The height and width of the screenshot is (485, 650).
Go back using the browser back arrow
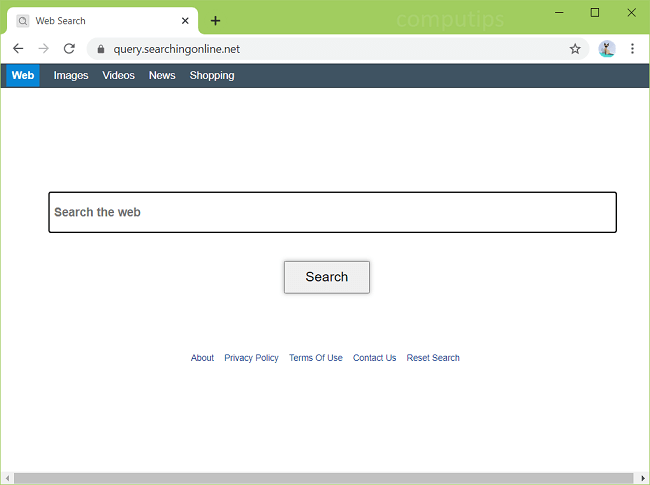18,48
